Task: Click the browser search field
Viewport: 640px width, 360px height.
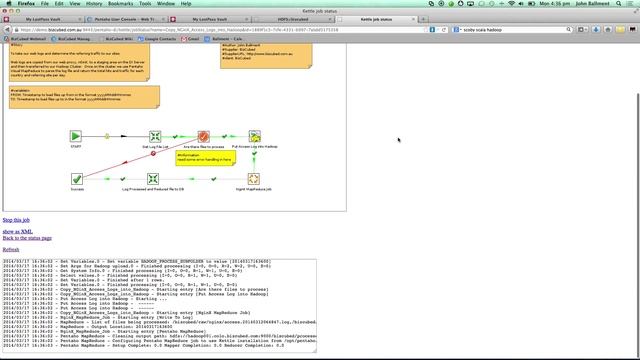Action: click(x=512, y=30)
